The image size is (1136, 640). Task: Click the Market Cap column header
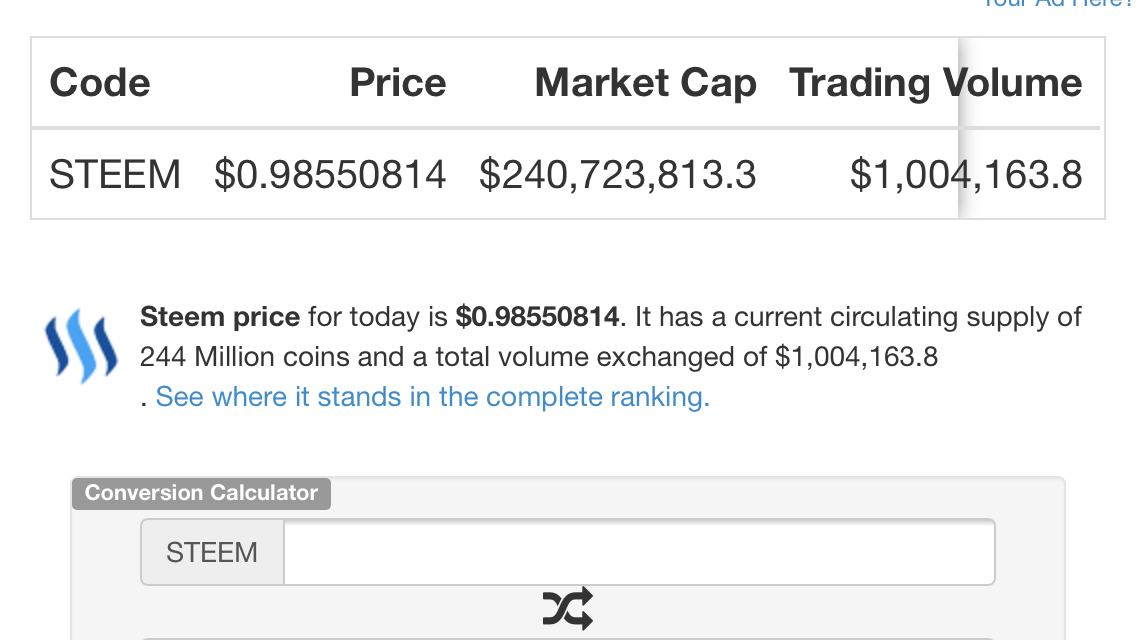(x=646, y=83)
